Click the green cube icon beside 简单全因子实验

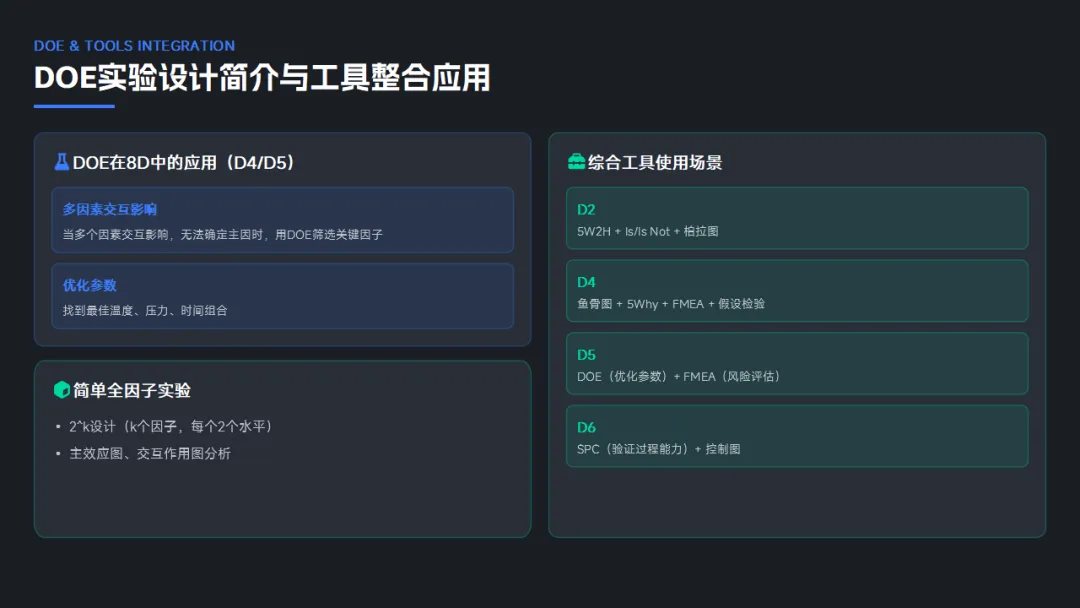62,390
